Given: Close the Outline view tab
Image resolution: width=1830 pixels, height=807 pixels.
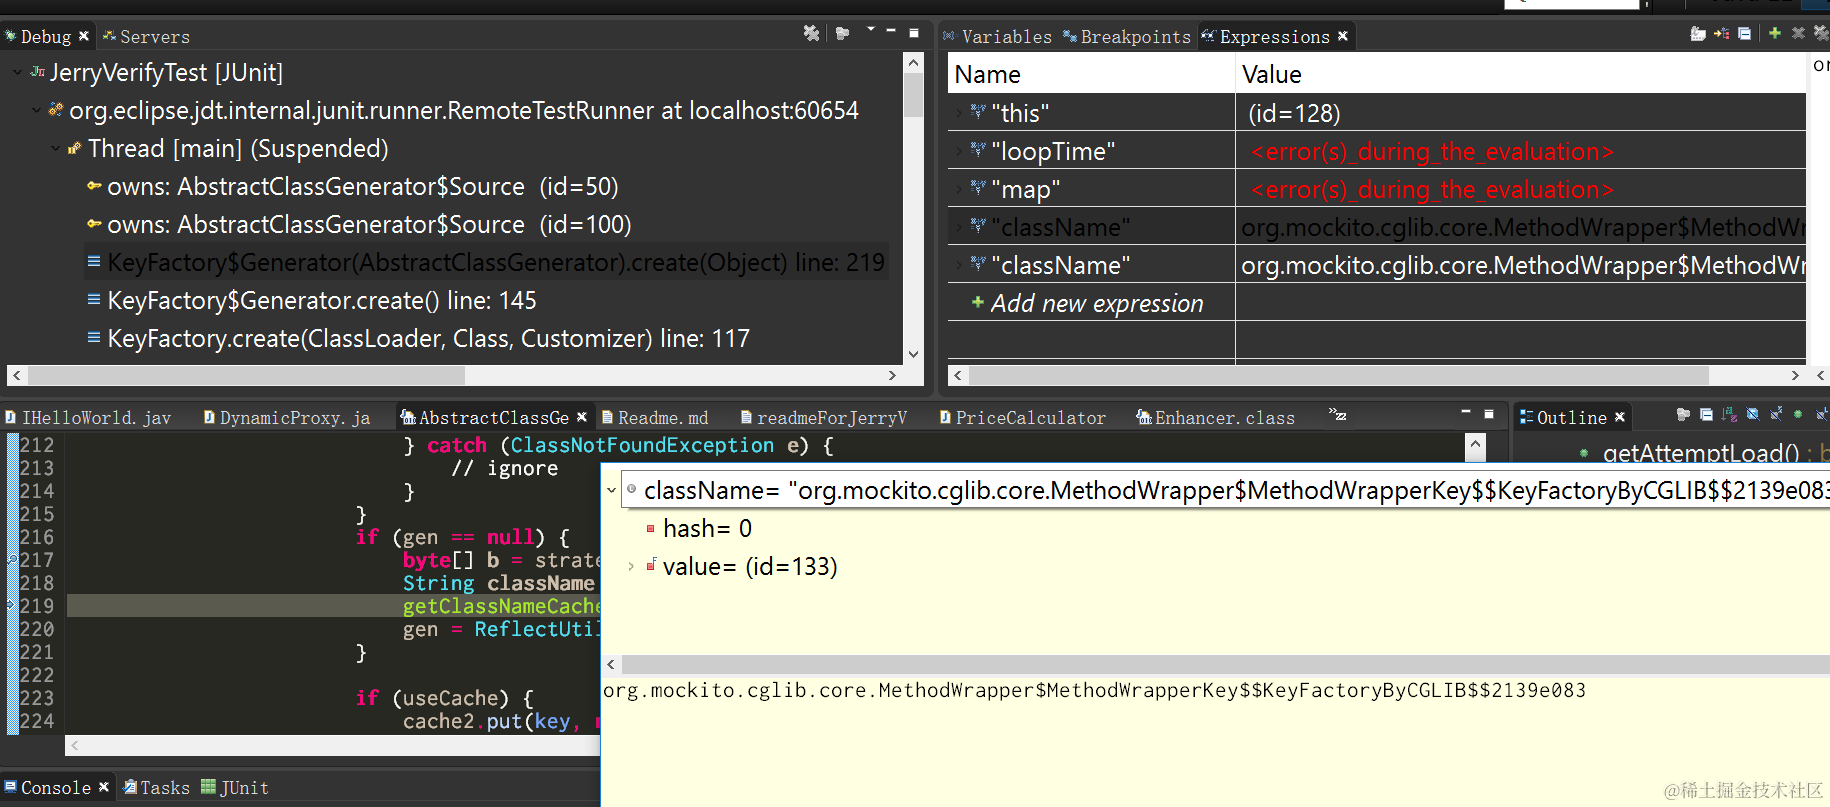Looking at the screenshot, I should [x=1620, y=417].
